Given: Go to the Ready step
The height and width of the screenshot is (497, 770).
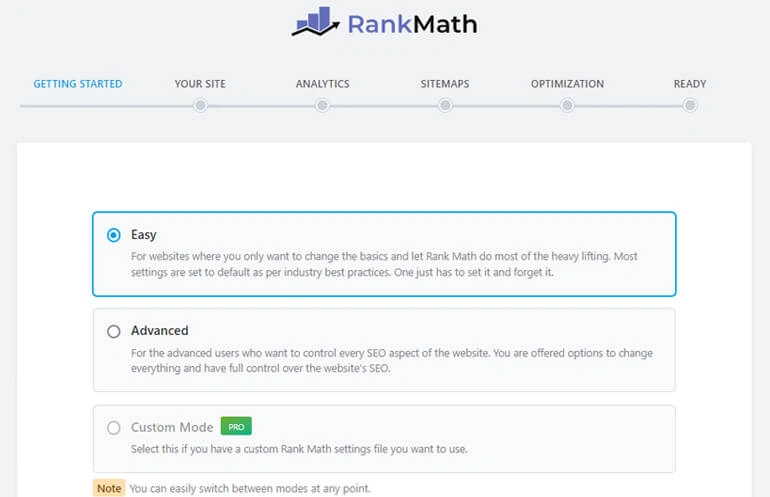Looking at the screenshot, I should 690,84.
